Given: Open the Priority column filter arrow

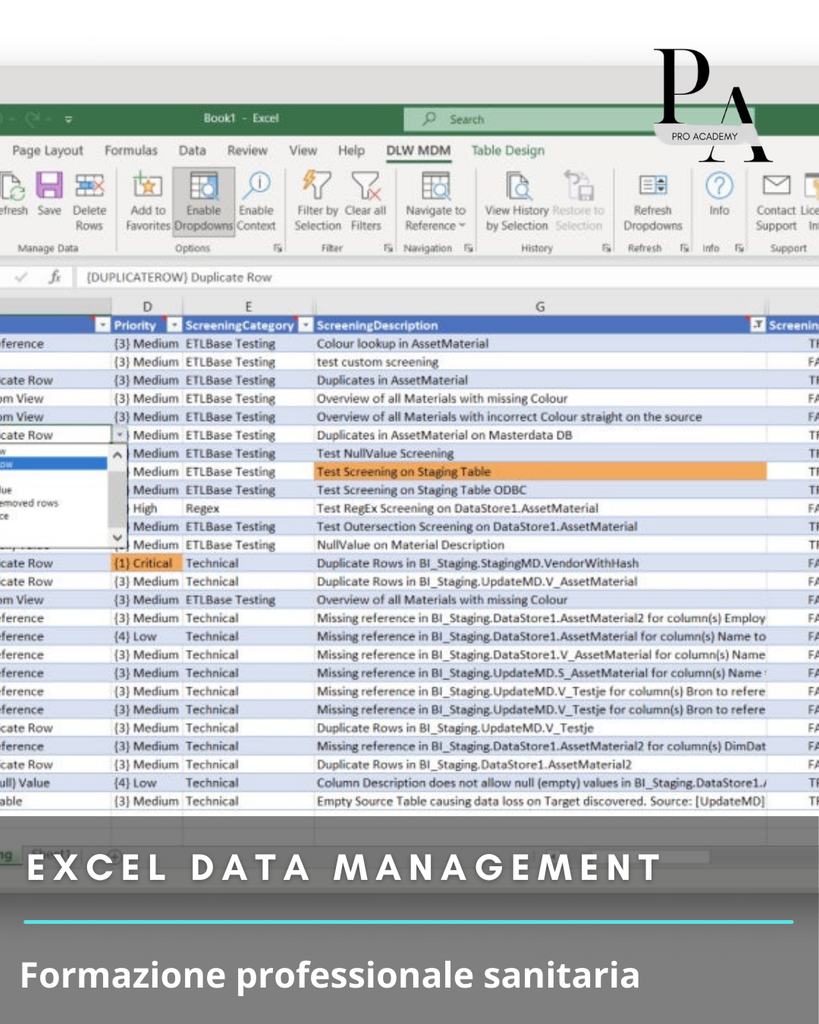Looking at the screenshot, I should click(174, 325).
